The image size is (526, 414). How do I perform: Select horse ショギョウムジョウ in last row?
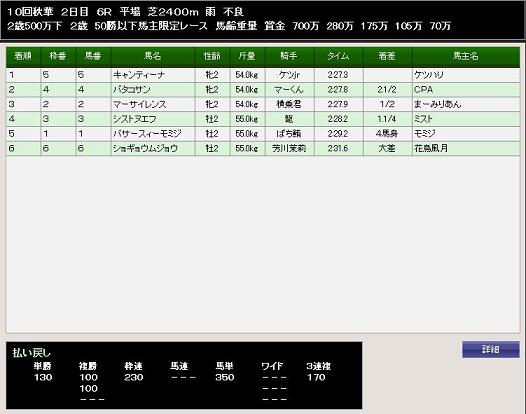coord(145,148)
